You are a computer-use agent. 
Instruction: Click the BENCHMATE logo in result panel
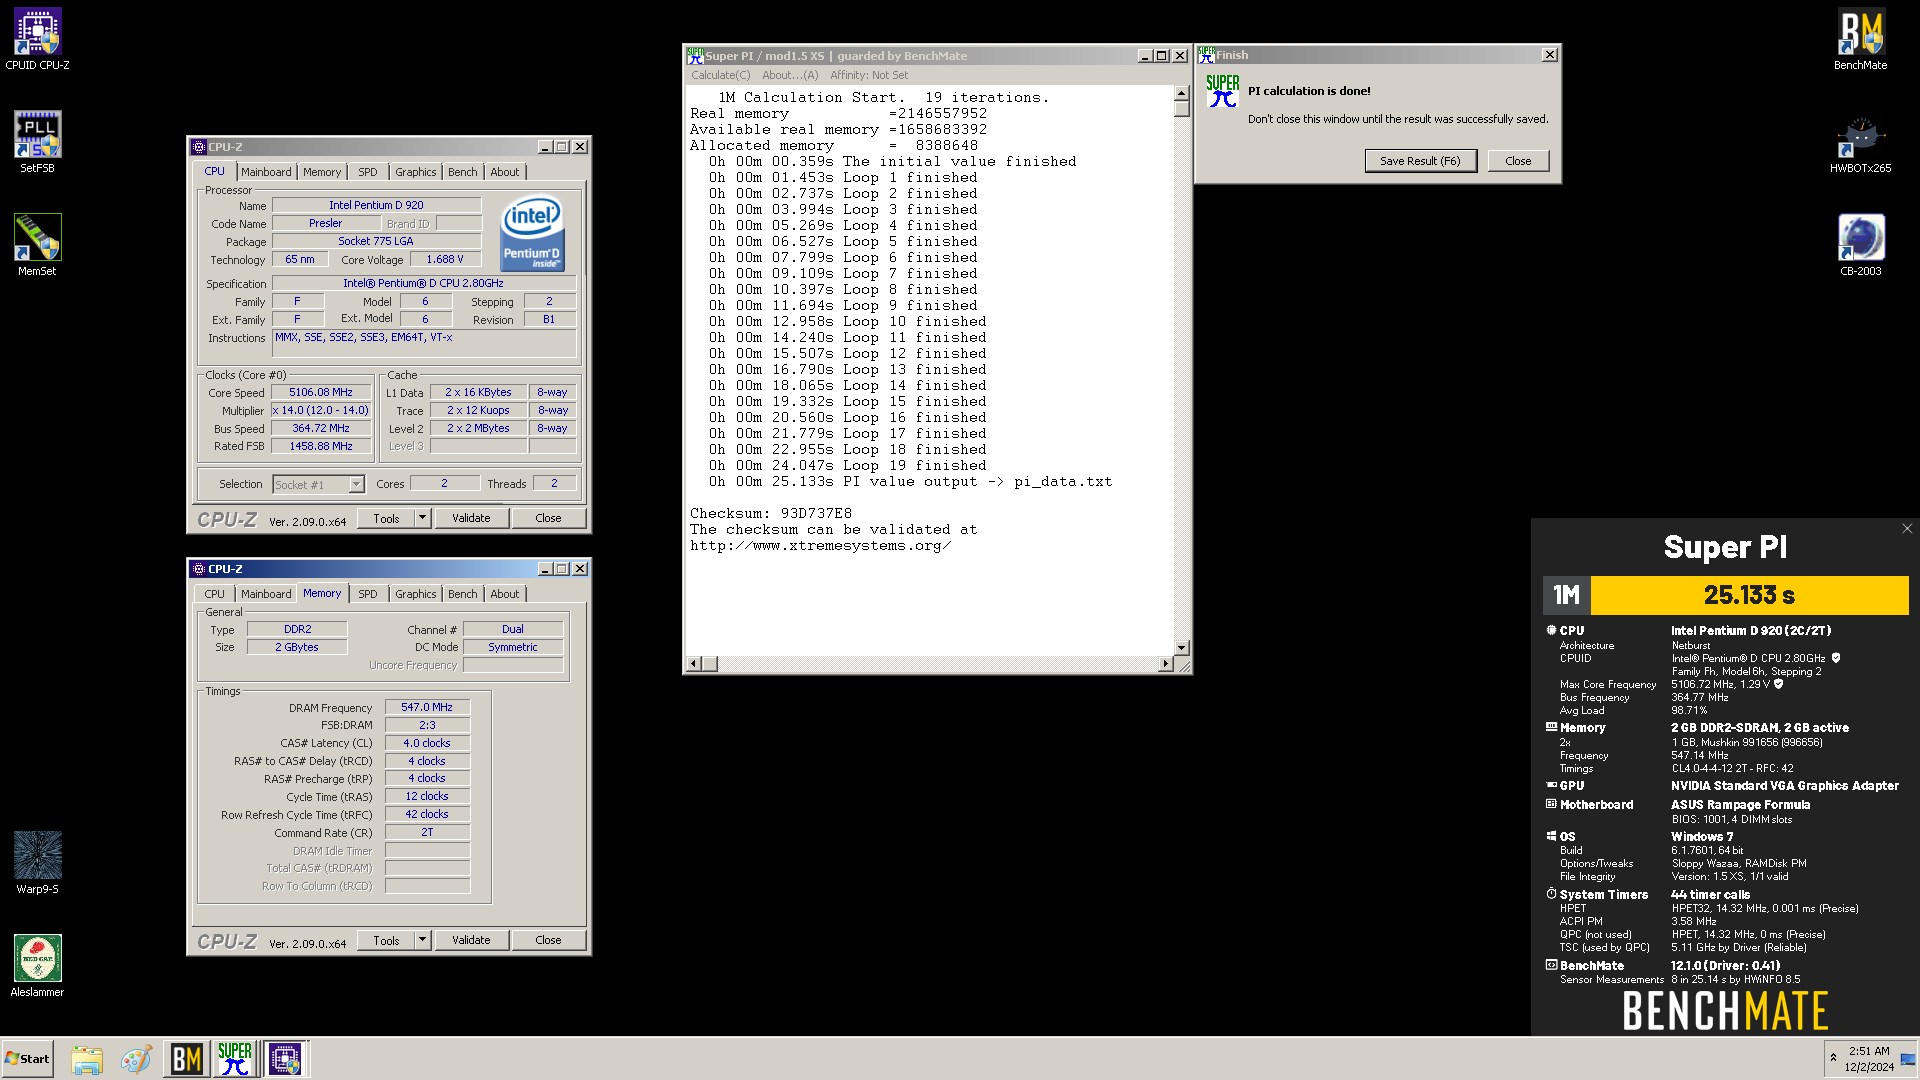click(x=1725, y=1011)
